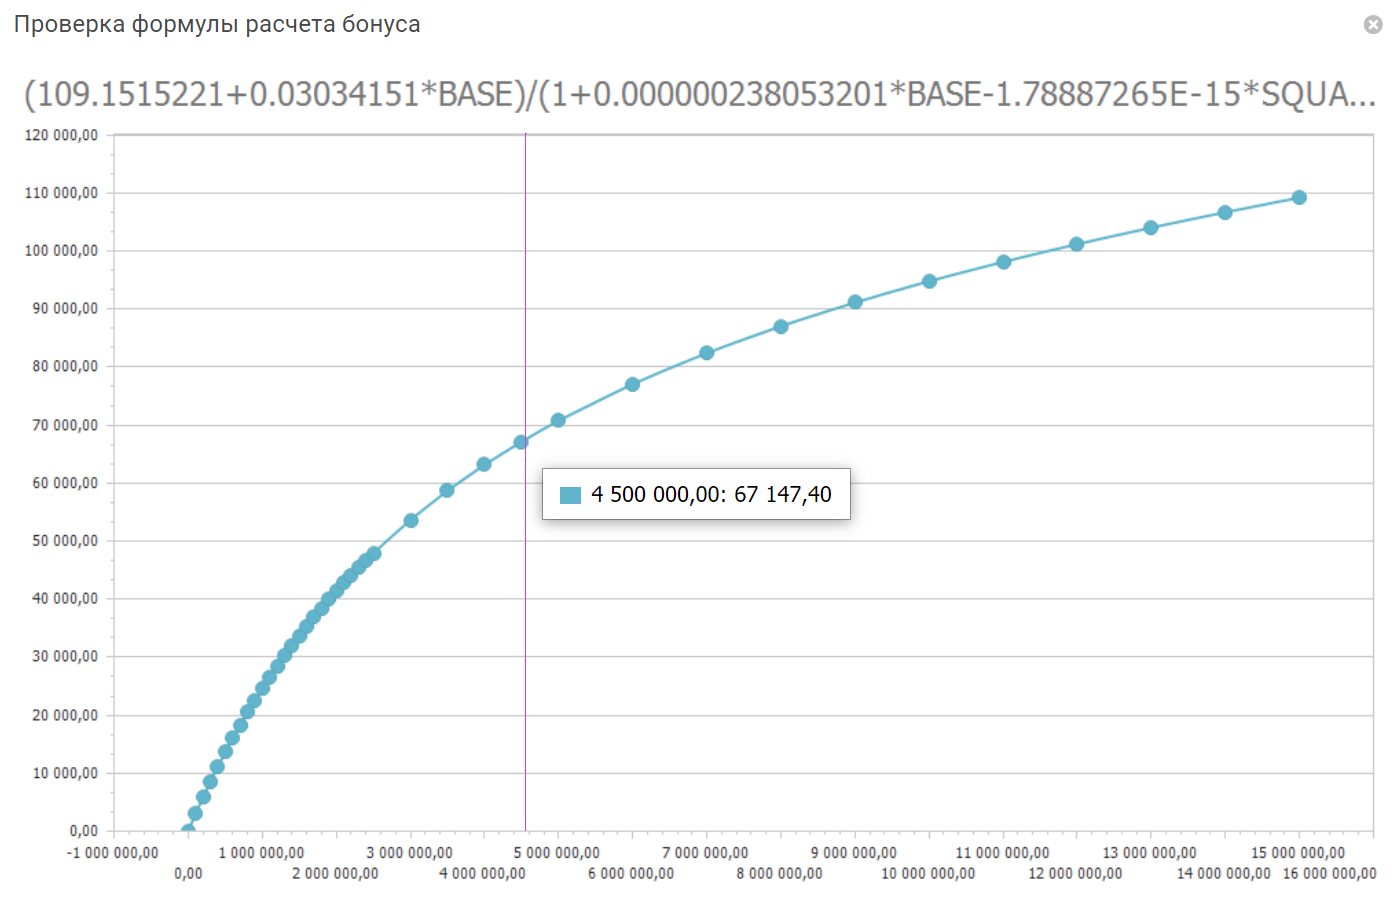Select the data point at 10 000 000
The height and width of the screenshot is (903, 1396).
click(x=929, y=282)
